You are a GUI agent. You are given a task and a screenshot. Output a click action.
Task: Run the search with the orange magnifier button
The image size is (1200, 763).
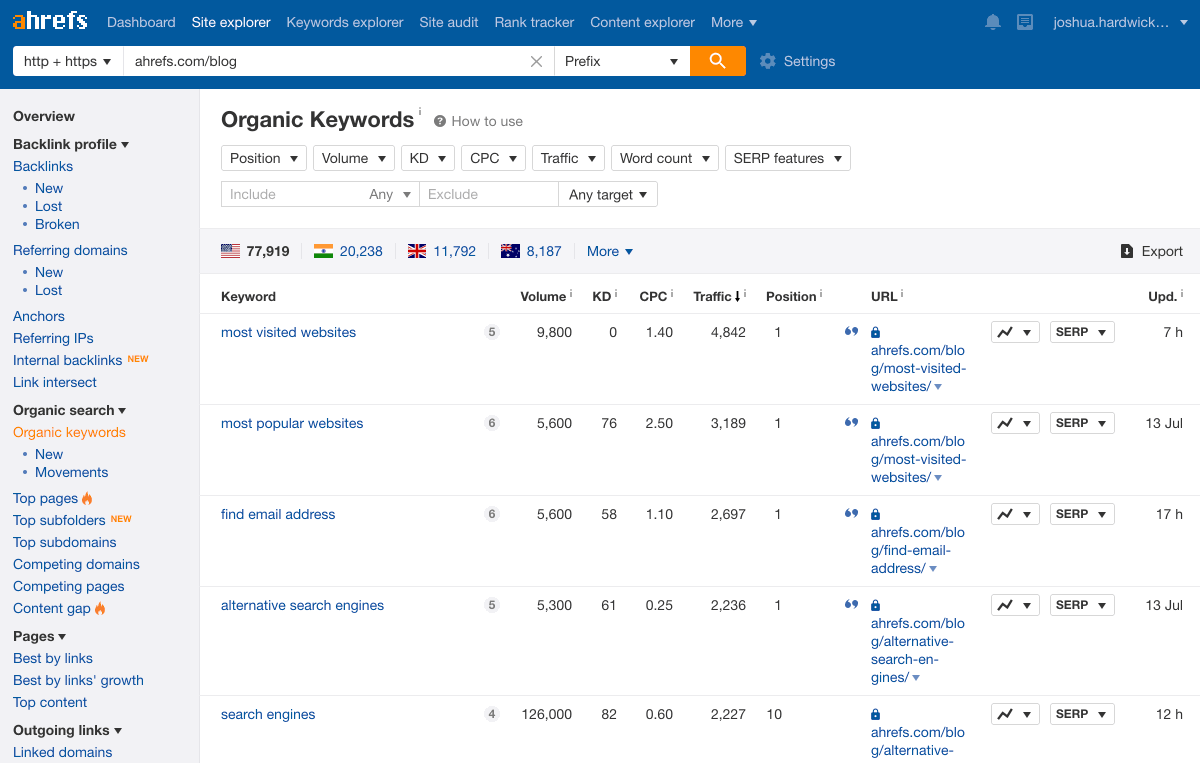717,61
